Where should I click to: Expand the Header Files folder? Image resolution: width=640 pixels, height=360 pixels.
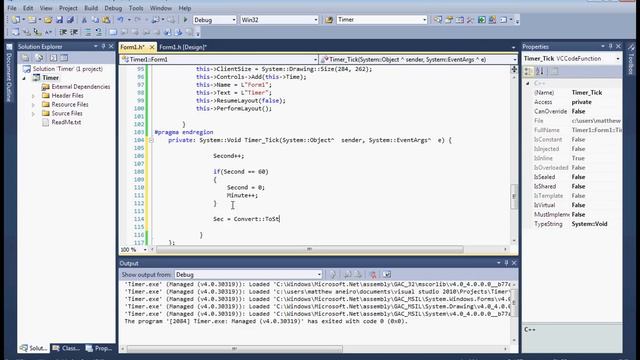(x=33, y=96)
